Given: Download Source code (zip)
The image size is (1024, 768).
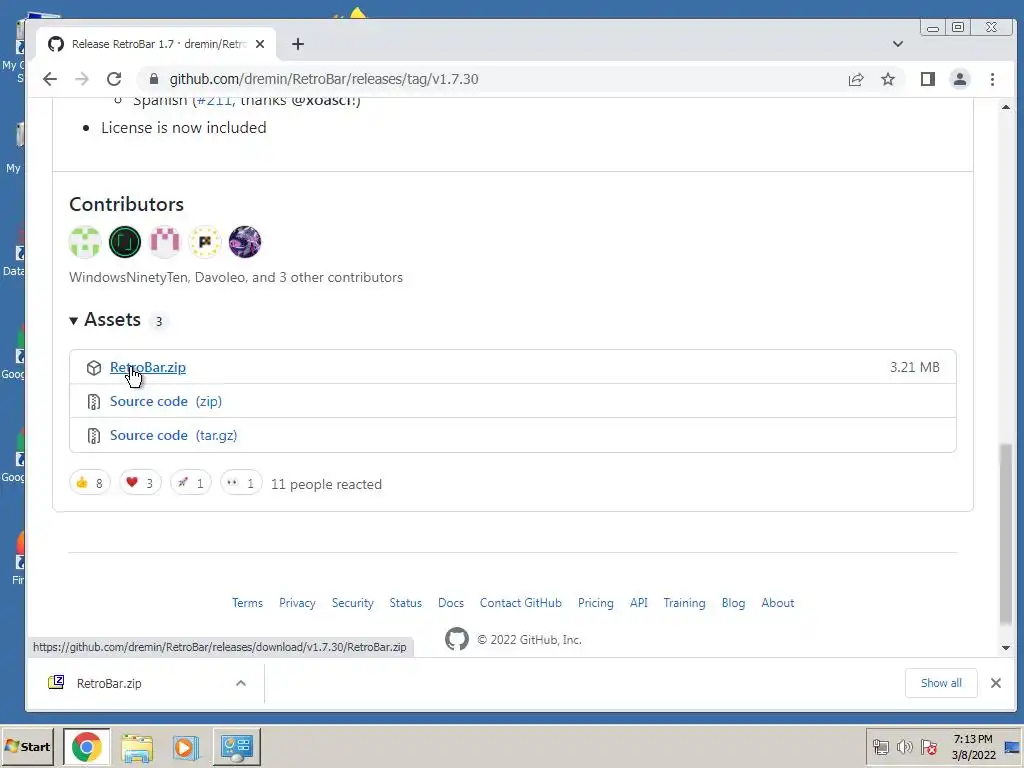Looking at the screenshot, I should pyautogui.click(x=166, y=401).
